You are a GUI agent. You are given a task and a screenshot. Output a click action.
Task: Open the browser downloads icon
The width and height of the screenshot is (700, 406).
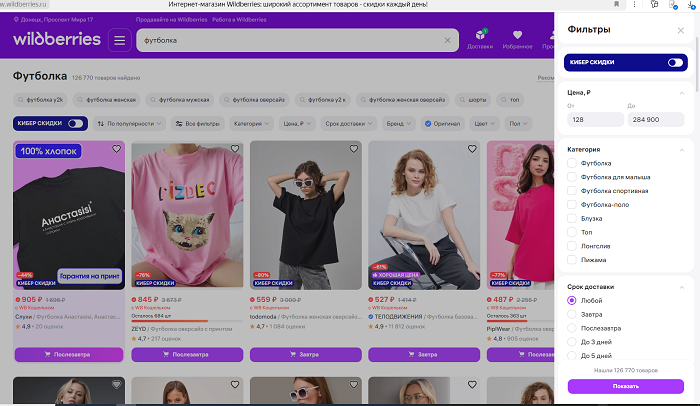[x=691, y=4]
